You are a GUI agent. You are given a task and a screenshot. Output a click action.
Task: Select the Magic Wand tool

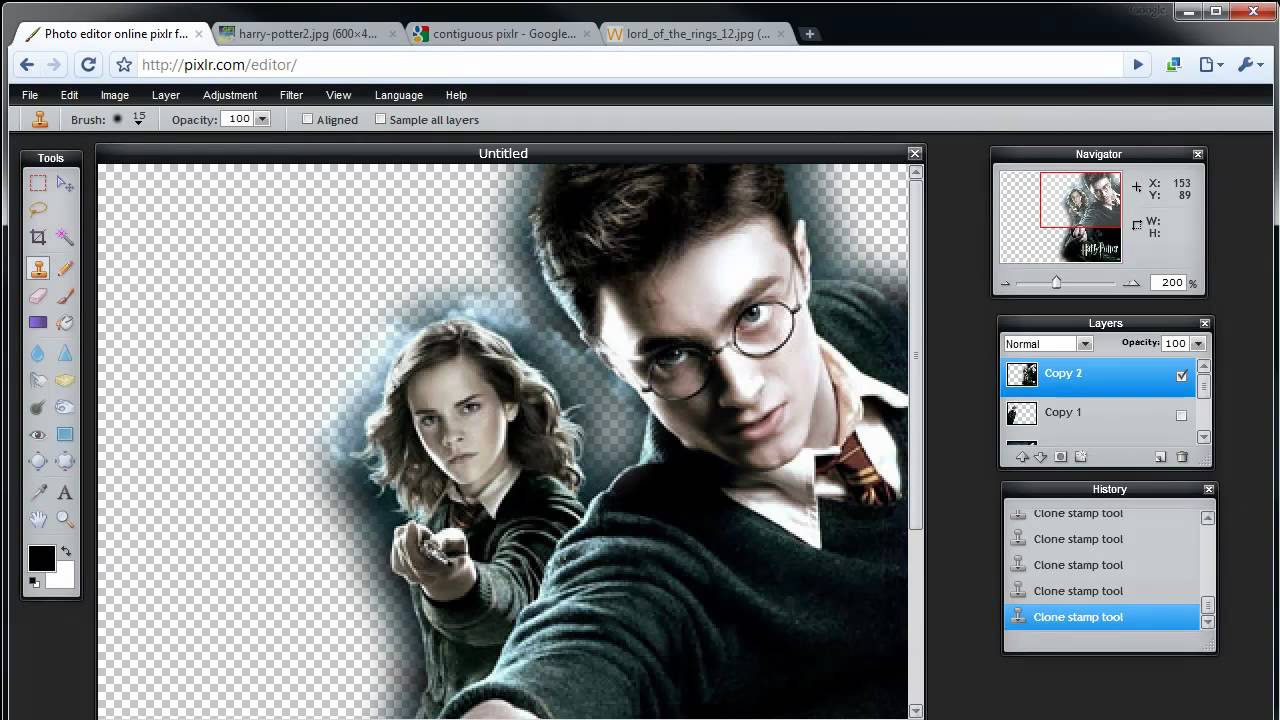click(65, 237)
